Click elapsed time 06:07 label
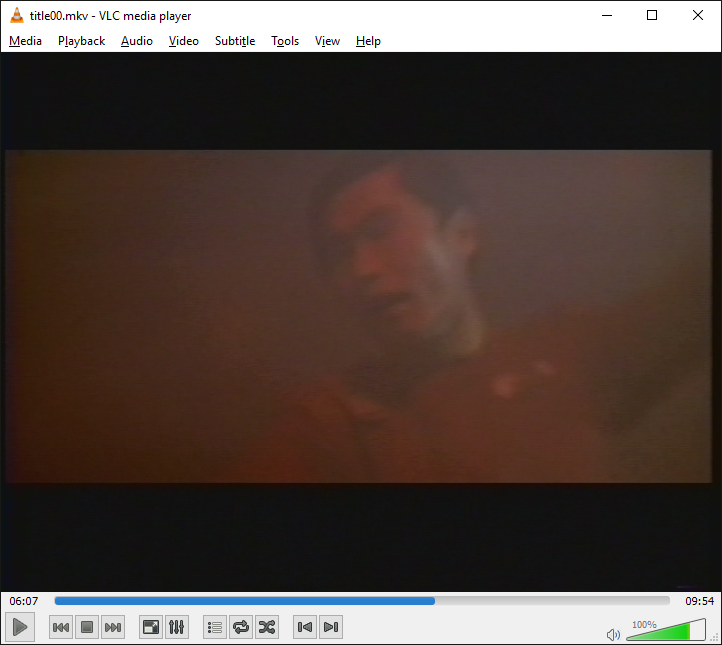722x645 pixels. [24, 601]
